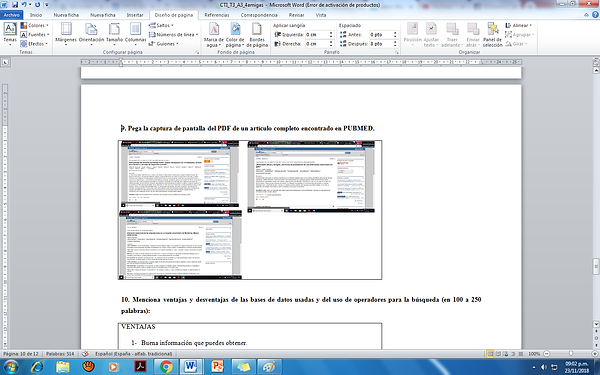Expand Guiones hyphenation dropdown
The height and width of the screenshot is (375, 600).
click(x=164, y=44)
